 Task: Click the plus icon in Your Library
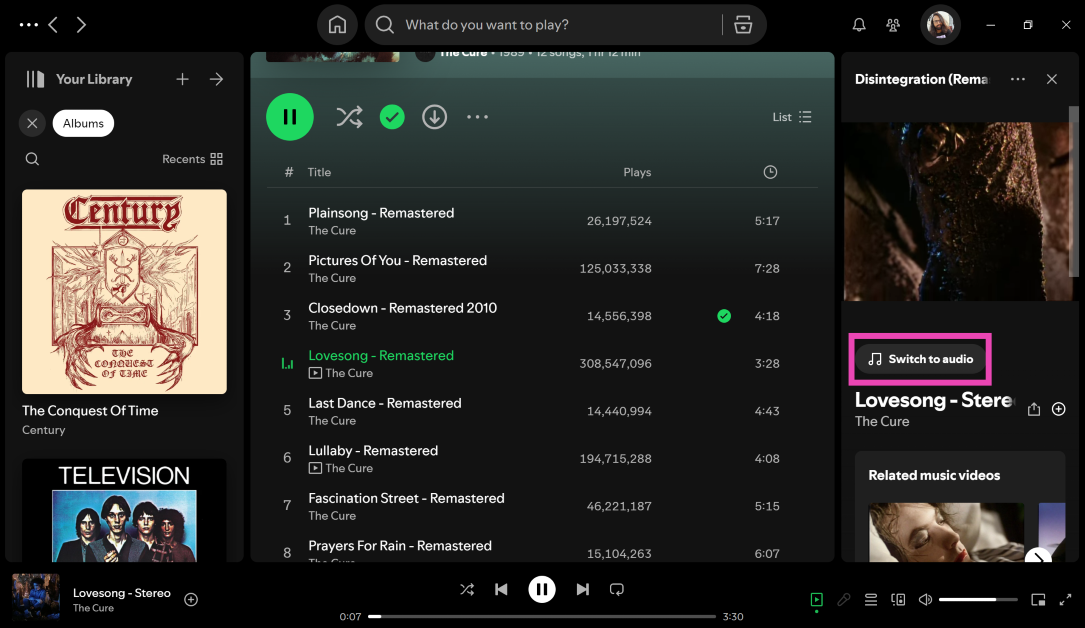182,79
